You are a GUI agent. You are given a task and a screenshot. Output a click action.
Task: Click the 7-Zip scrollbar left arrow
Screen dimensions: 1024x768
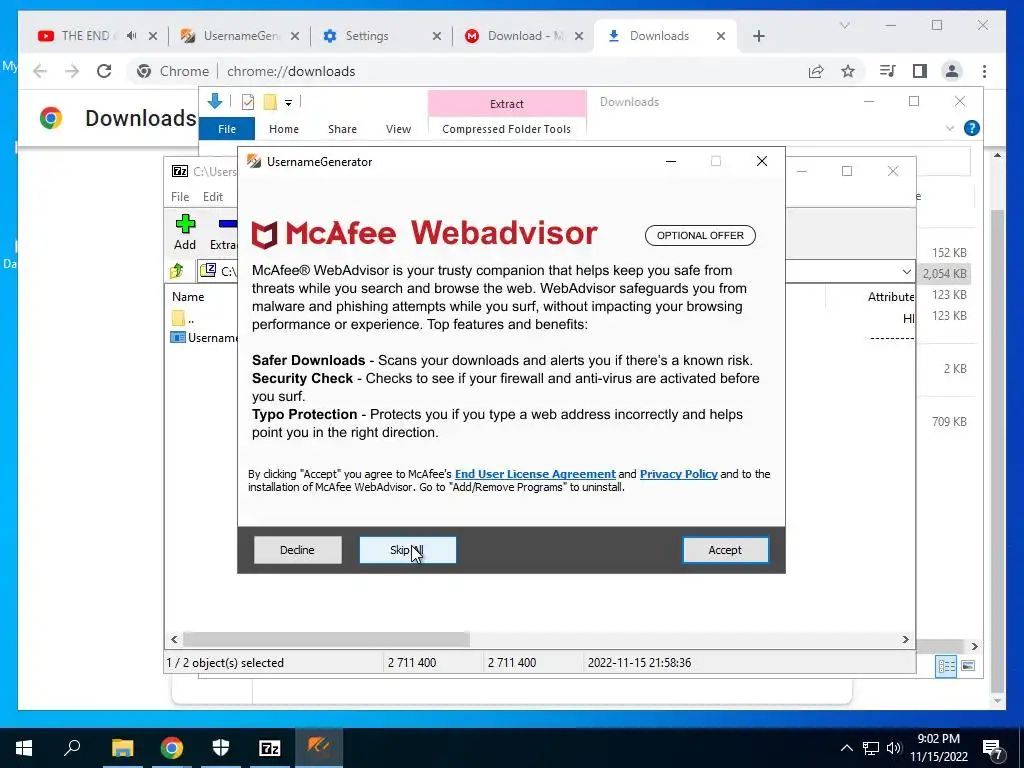[174, 639]
